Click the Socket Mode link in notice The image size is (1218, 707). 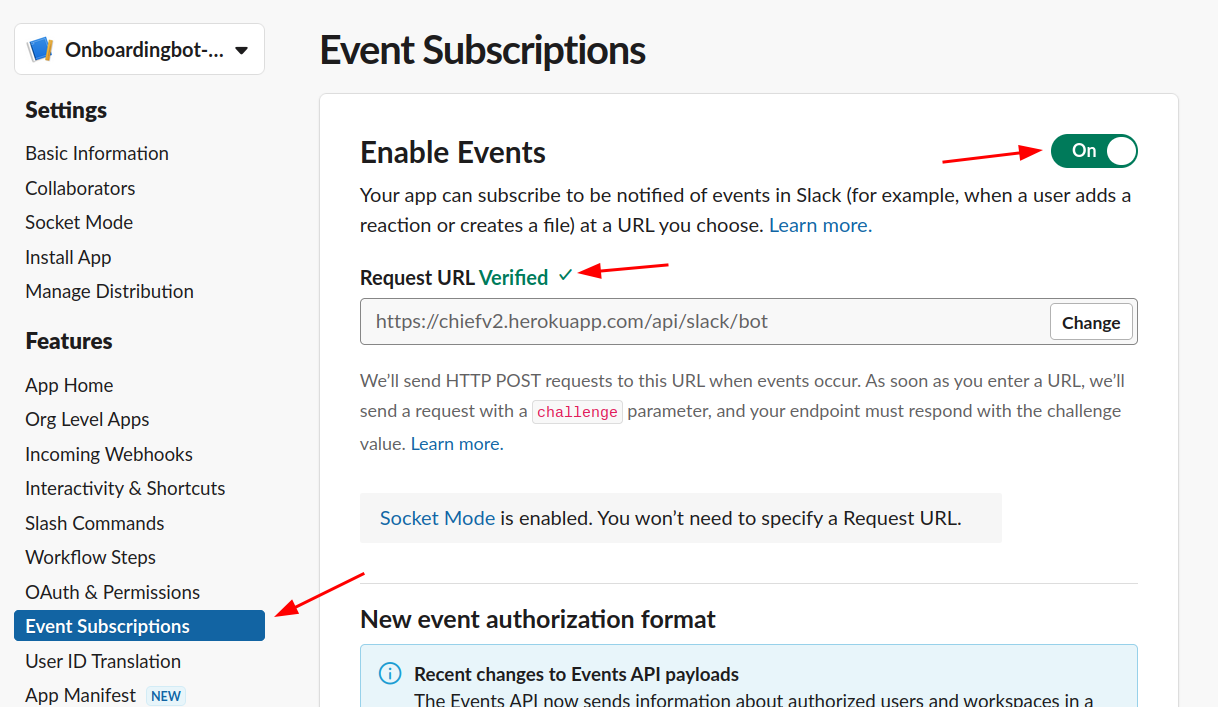click(x=437, y=517)
